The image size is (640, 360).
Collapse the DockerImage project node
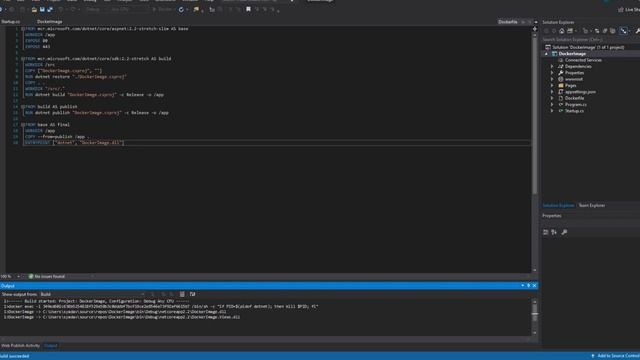(546, 54)
